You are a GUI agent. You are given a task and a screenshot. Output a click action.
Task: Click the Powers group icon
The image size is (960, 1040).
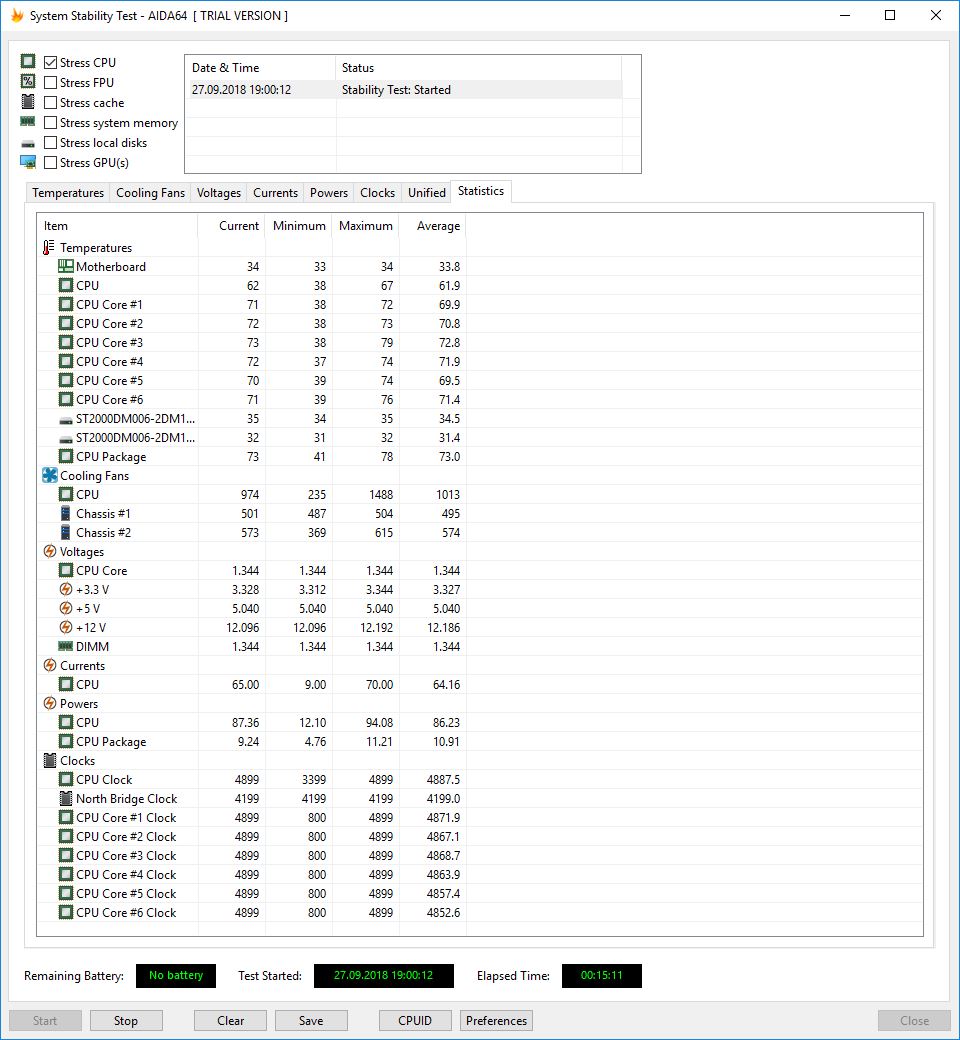point(50,703)
